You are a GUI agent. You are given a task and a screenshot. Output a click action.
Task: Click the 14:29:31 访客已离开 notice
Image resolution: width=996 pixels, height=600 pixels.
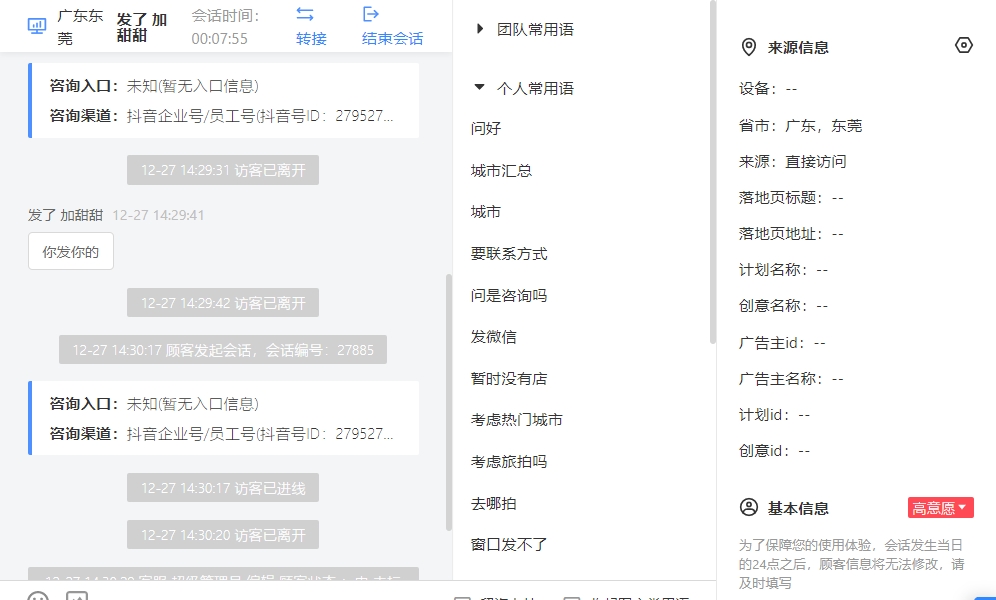223,170
